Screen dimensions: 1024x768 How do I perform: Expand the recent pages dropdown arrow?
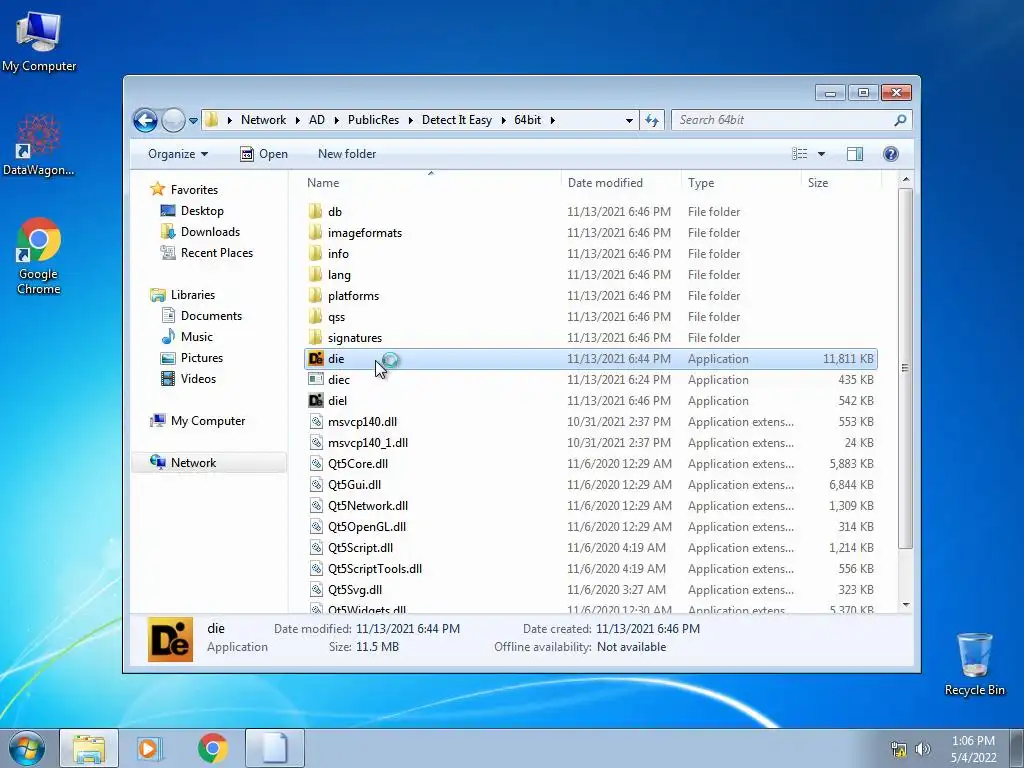tap(193, 121)
